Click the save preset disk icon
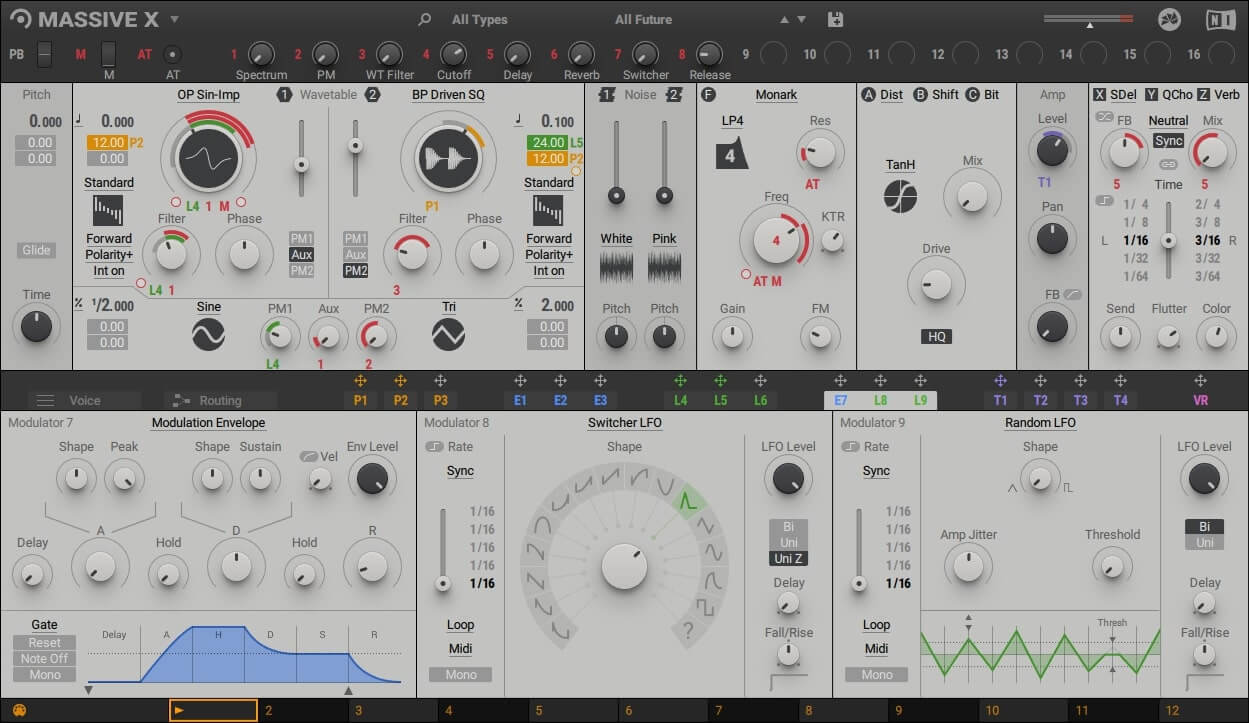This screenshot has width=1249, height=723. coord(836,18)
